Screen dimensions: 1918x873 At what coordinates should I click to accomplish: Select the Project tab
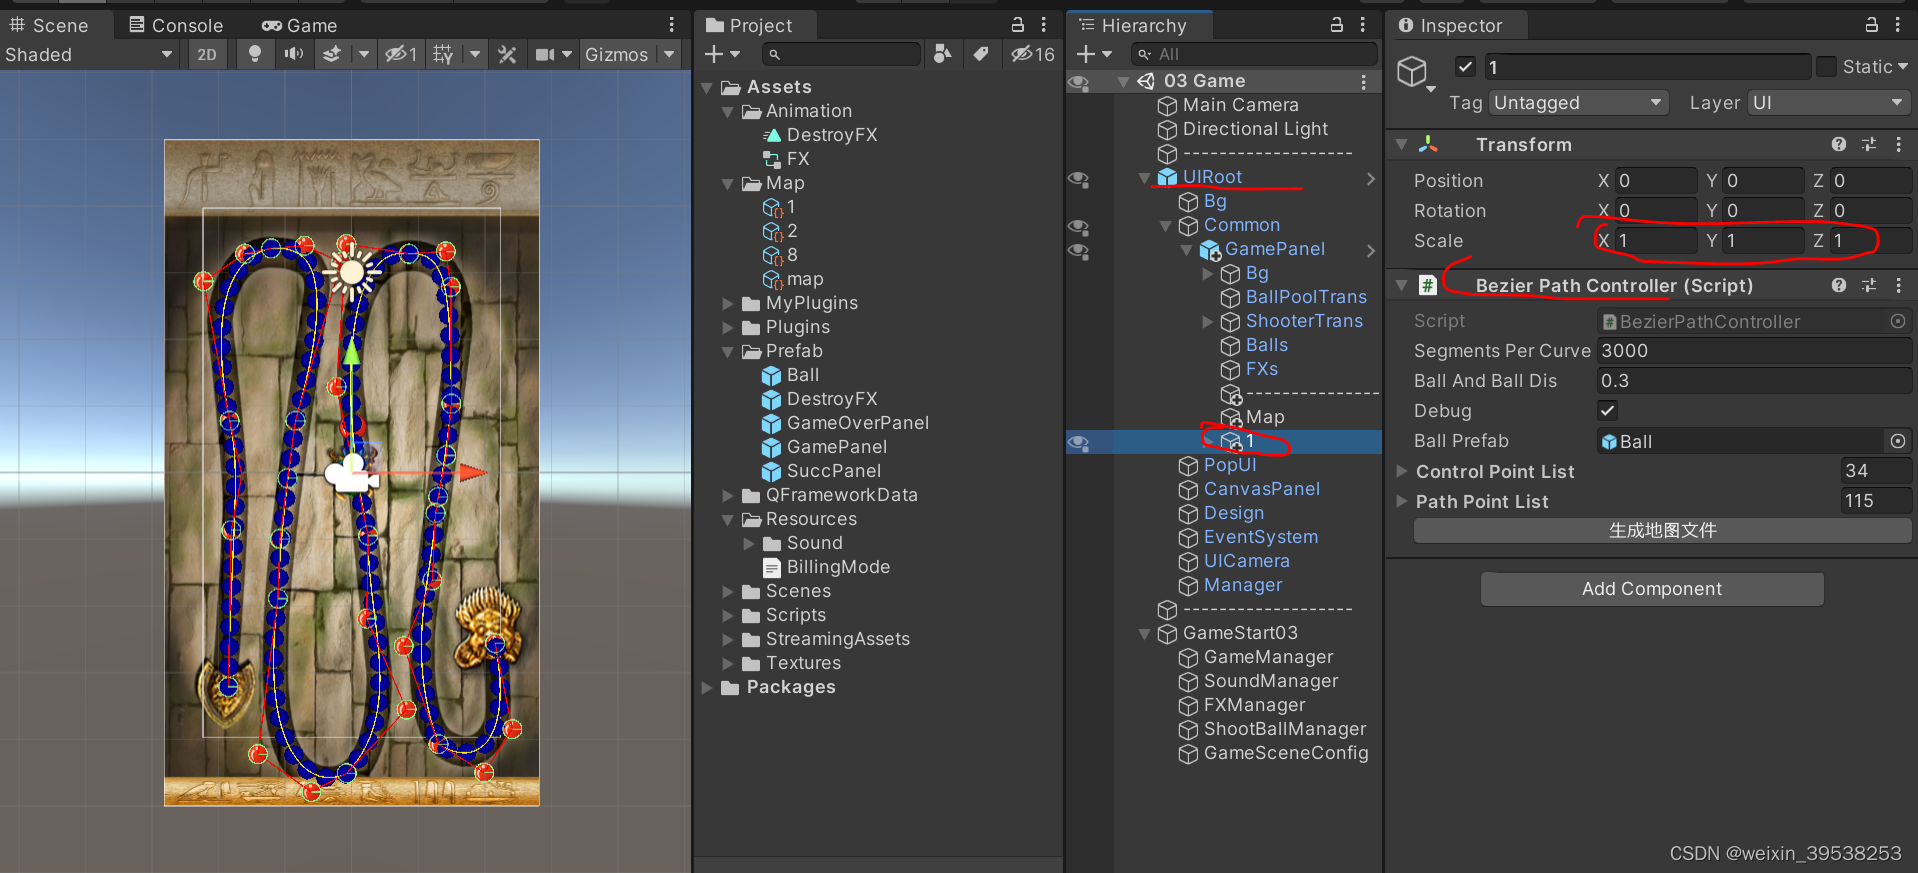750,25
